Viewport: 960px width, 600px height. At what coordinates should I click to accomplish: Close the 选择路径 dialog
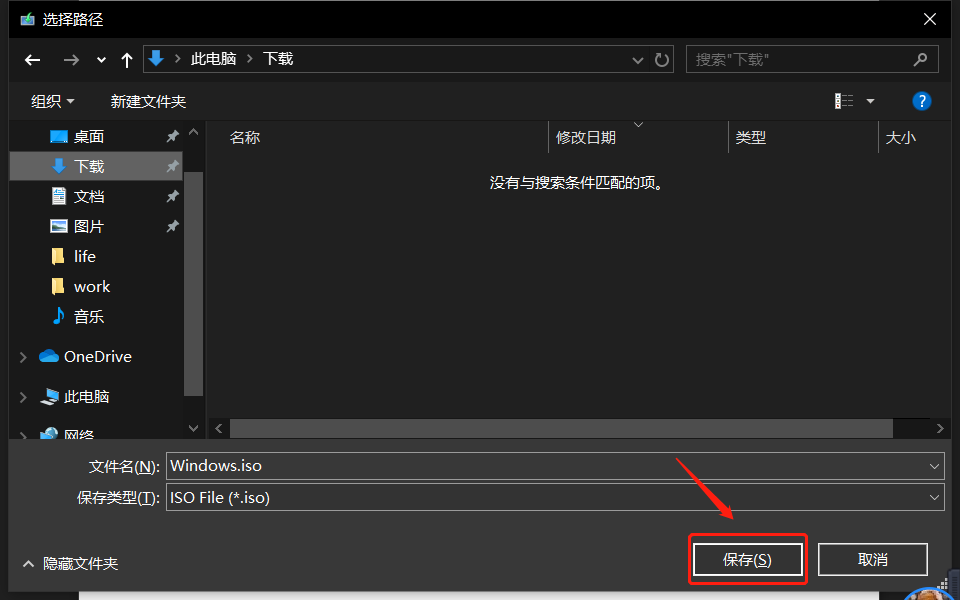929,20
